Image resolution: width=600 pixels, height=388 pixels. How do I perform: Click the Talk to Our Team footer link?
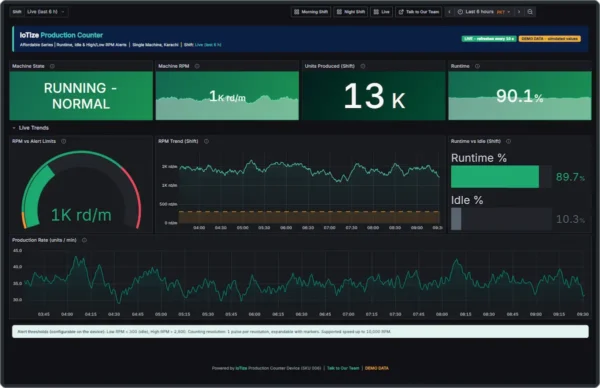click(343, 368)
